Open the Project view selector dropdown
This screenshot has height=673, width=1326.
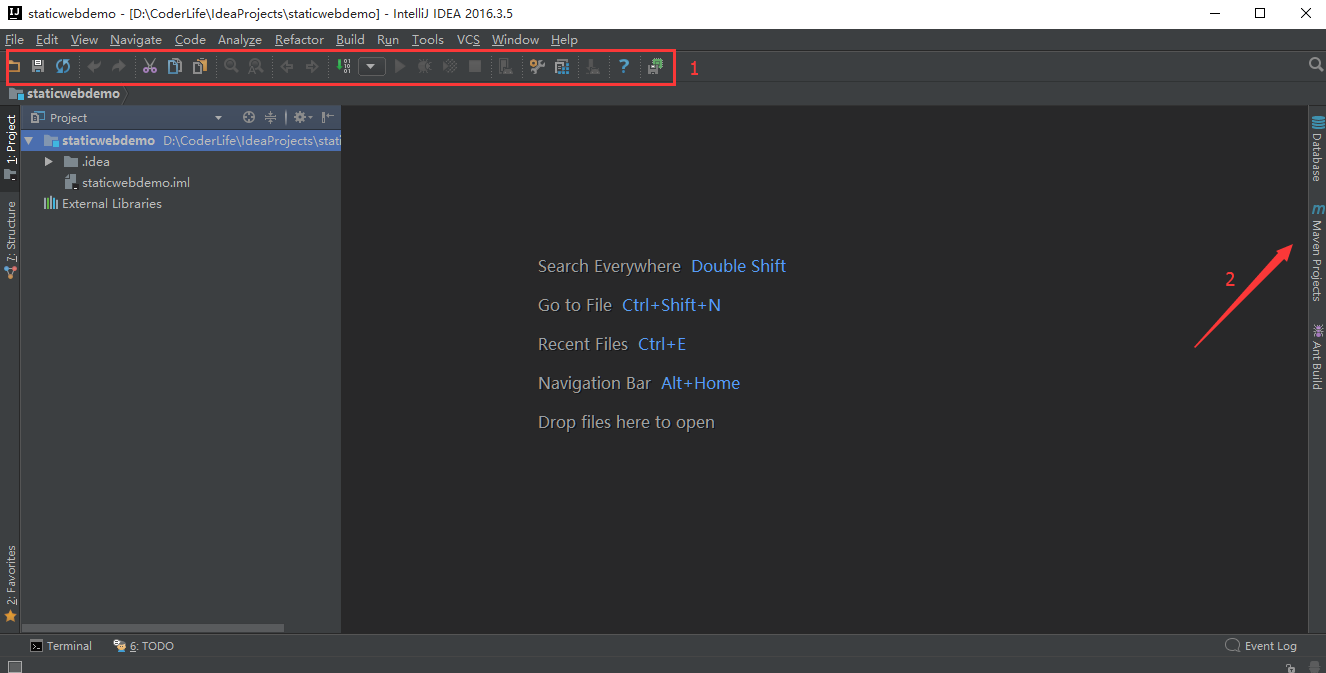tap(218, 118)
